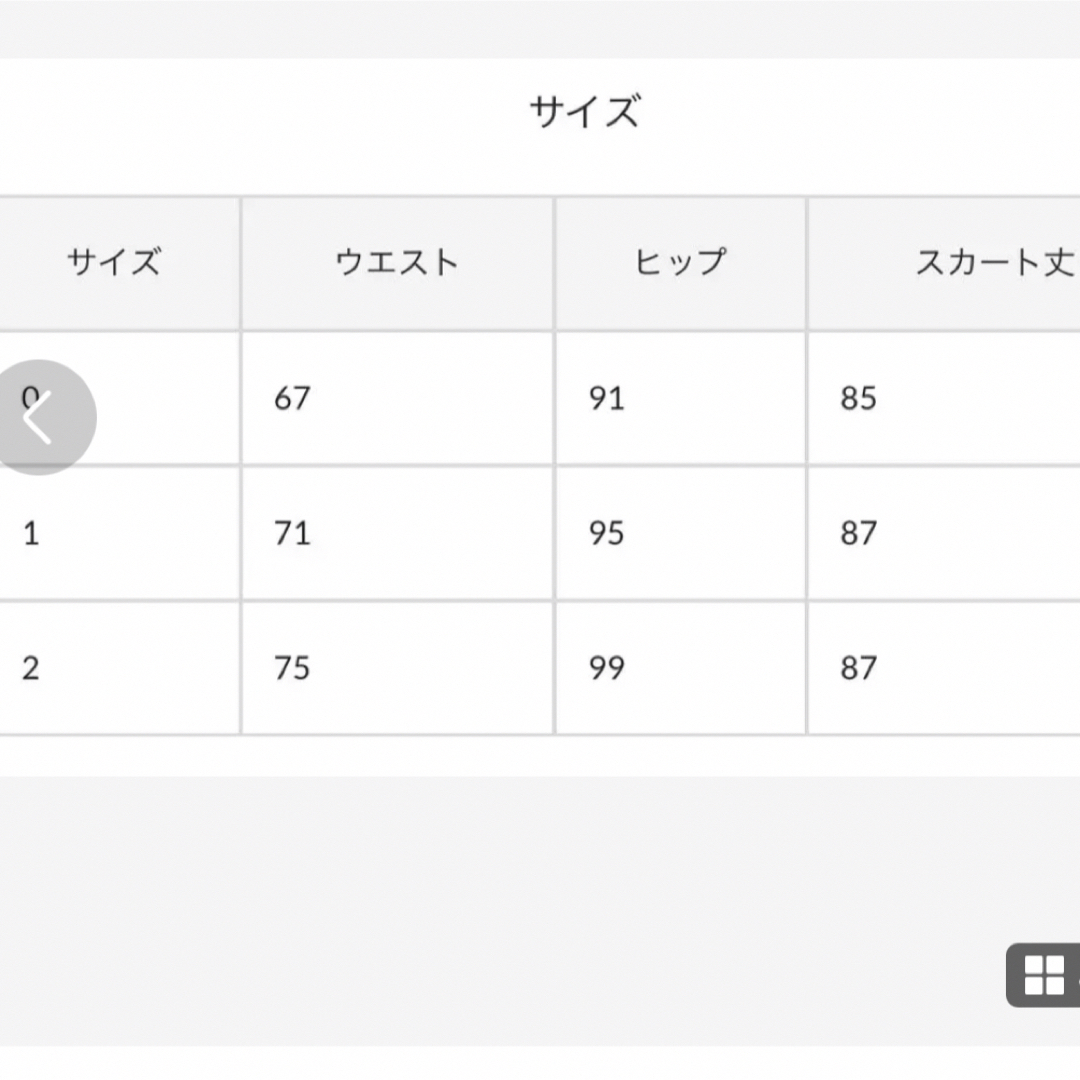Select hip value 95 cell
The width and height of the screenshot is (1080, 1080).
[681, 534]
